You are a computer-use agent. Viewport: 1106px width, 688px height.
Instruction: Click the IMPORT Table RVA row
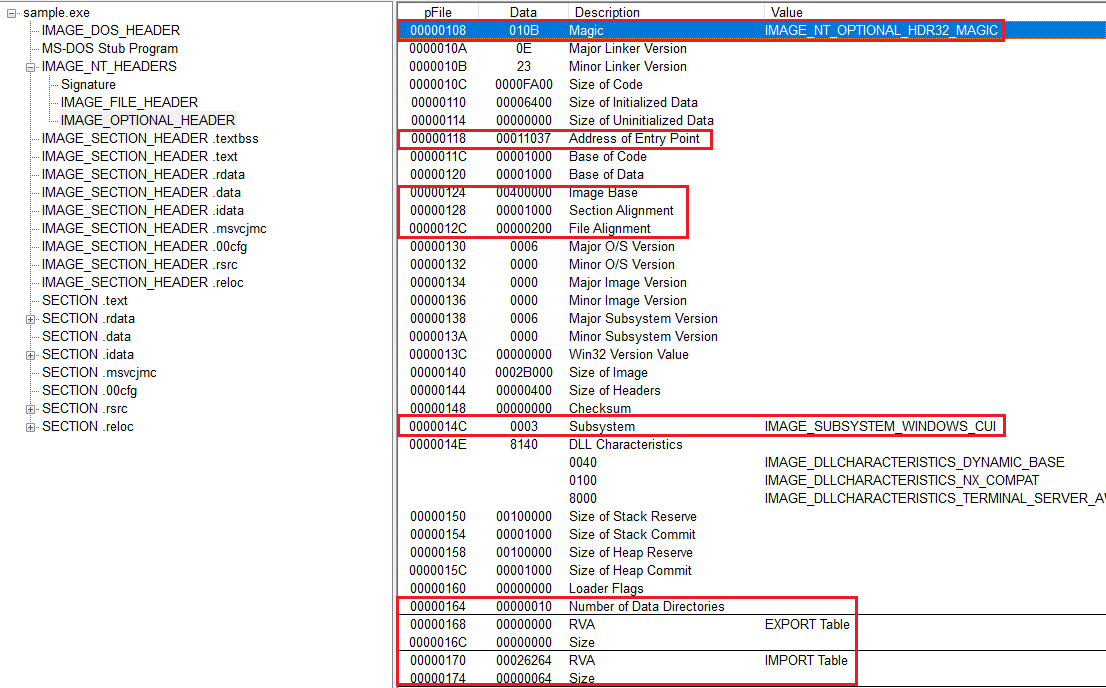(x=581, y=661)
